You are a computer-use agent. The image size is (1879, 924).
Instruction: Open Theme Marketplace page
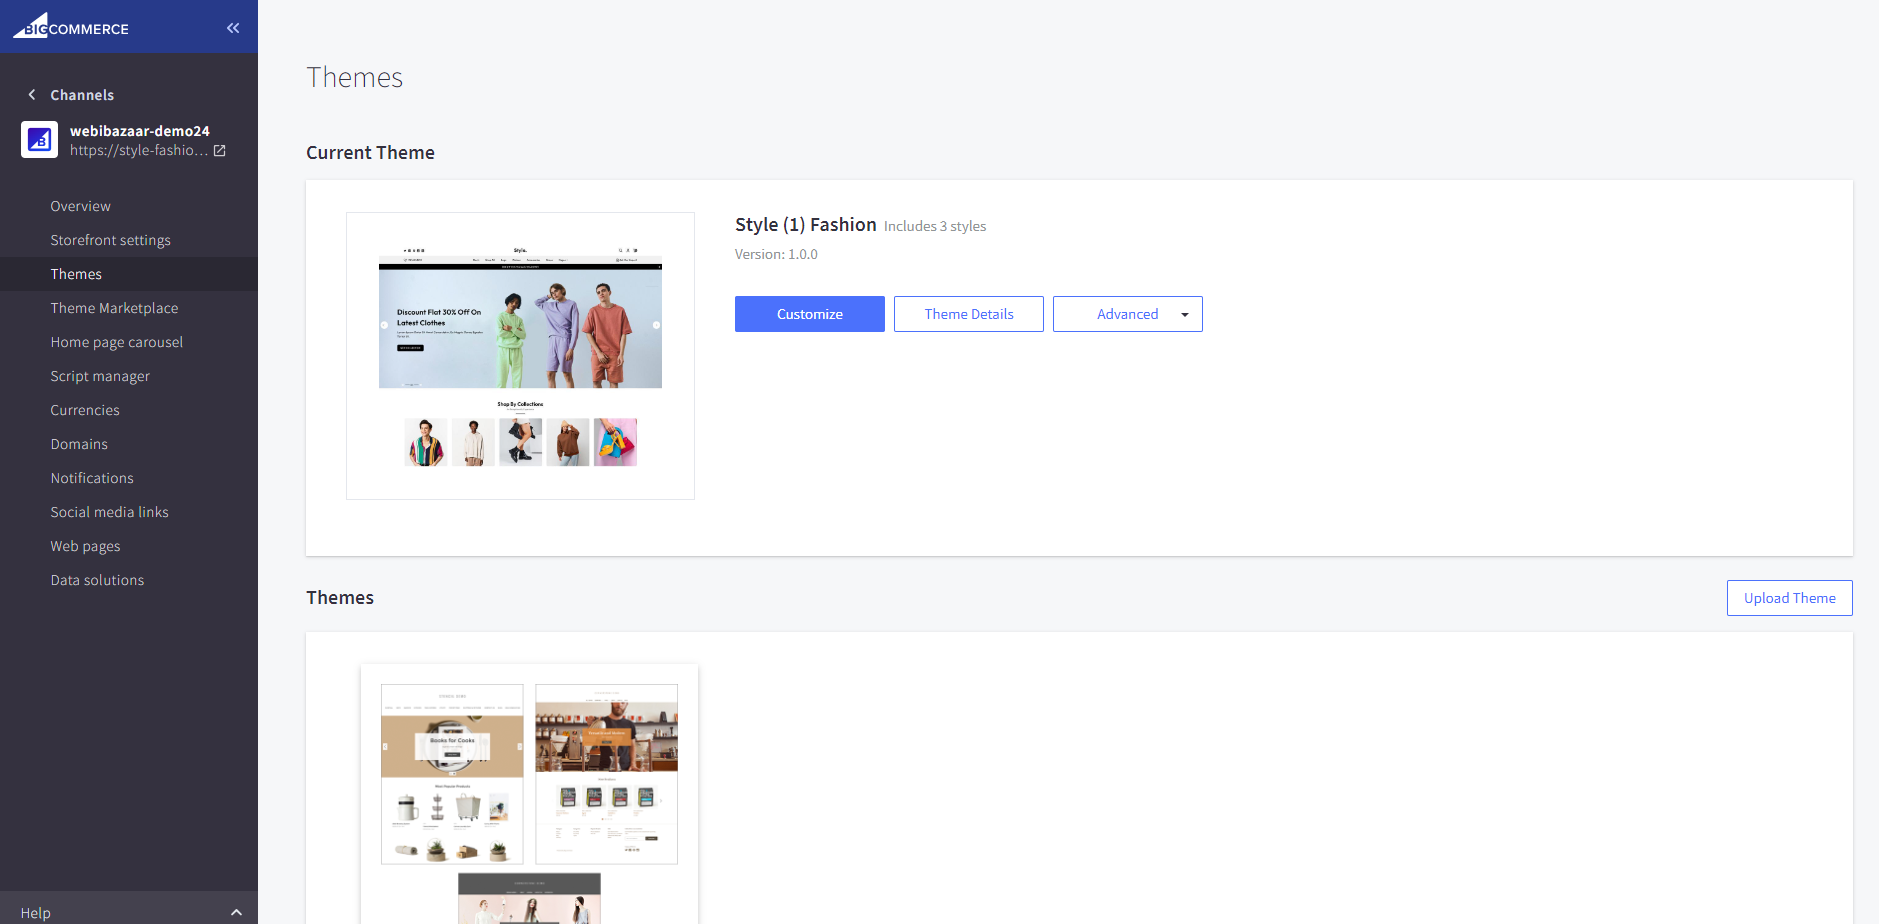[115, 308]
